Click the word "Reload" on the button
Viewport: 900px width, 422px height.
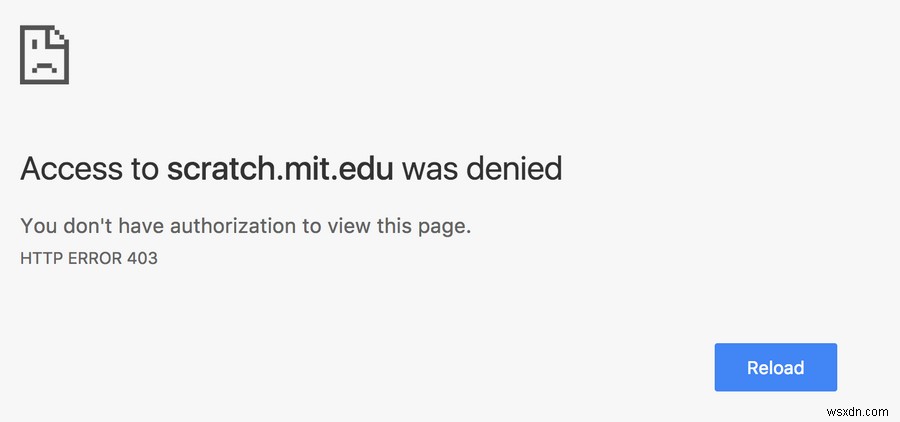tap(775, 368)
